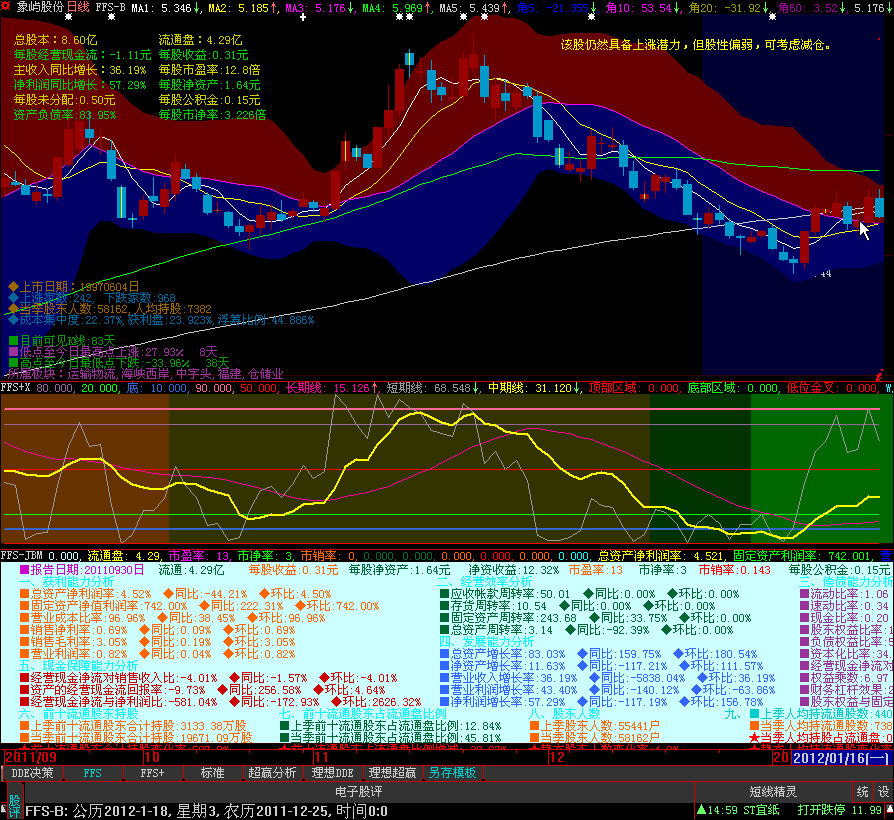Click the 资产负债率:83.95% text

coord(65,115)
